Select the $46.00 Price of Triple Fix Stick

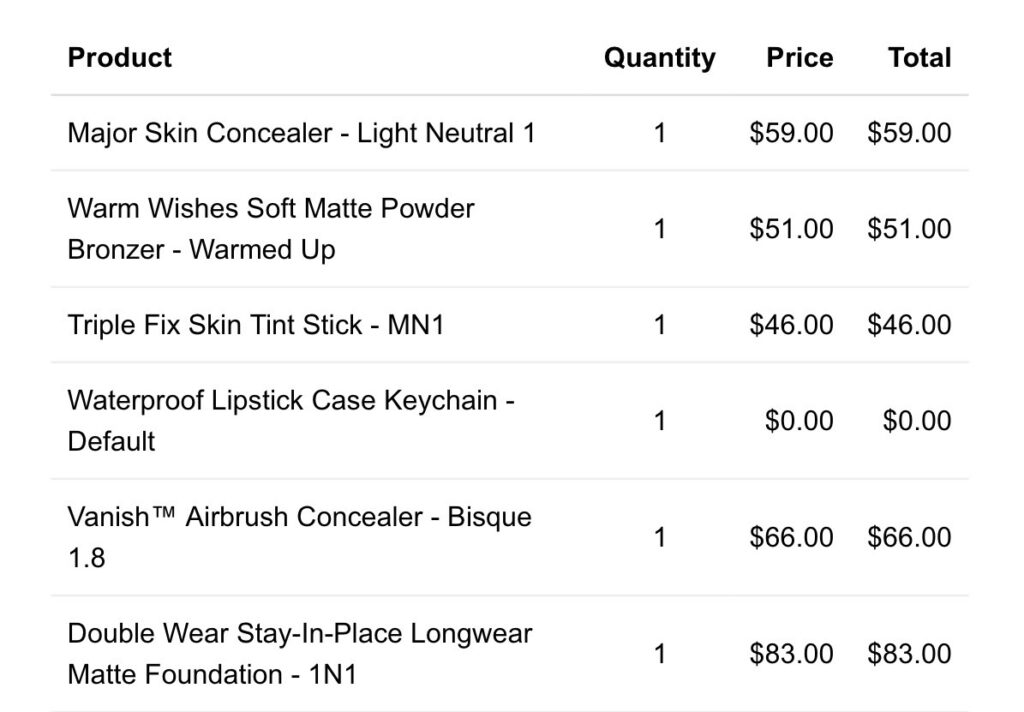point(791,325)
